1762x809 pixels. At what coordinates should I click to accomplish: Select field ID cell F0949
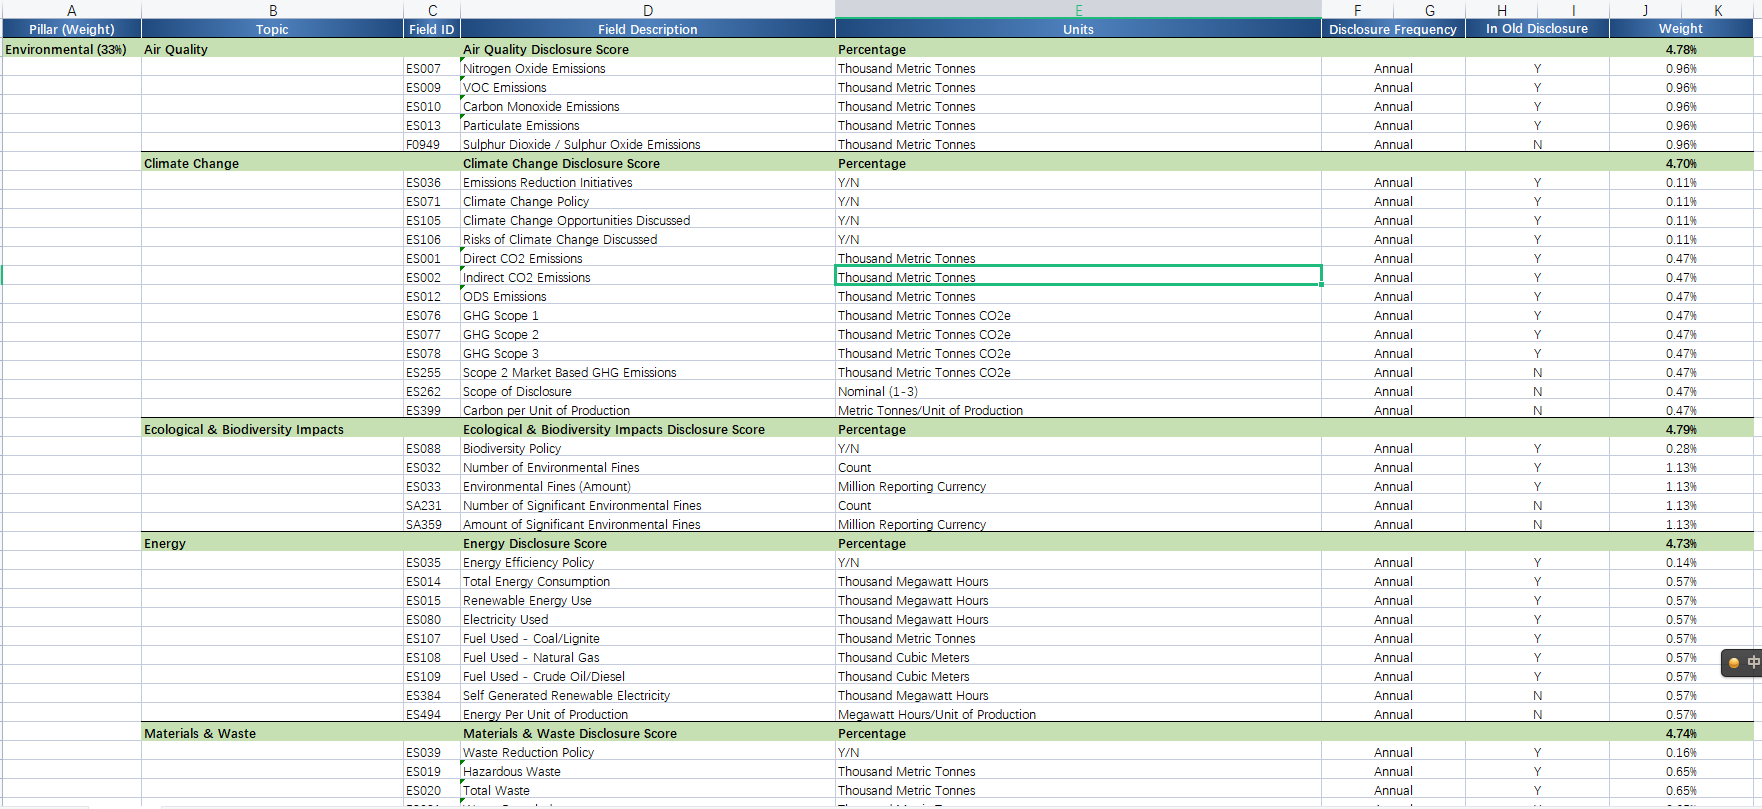point(432,144)
